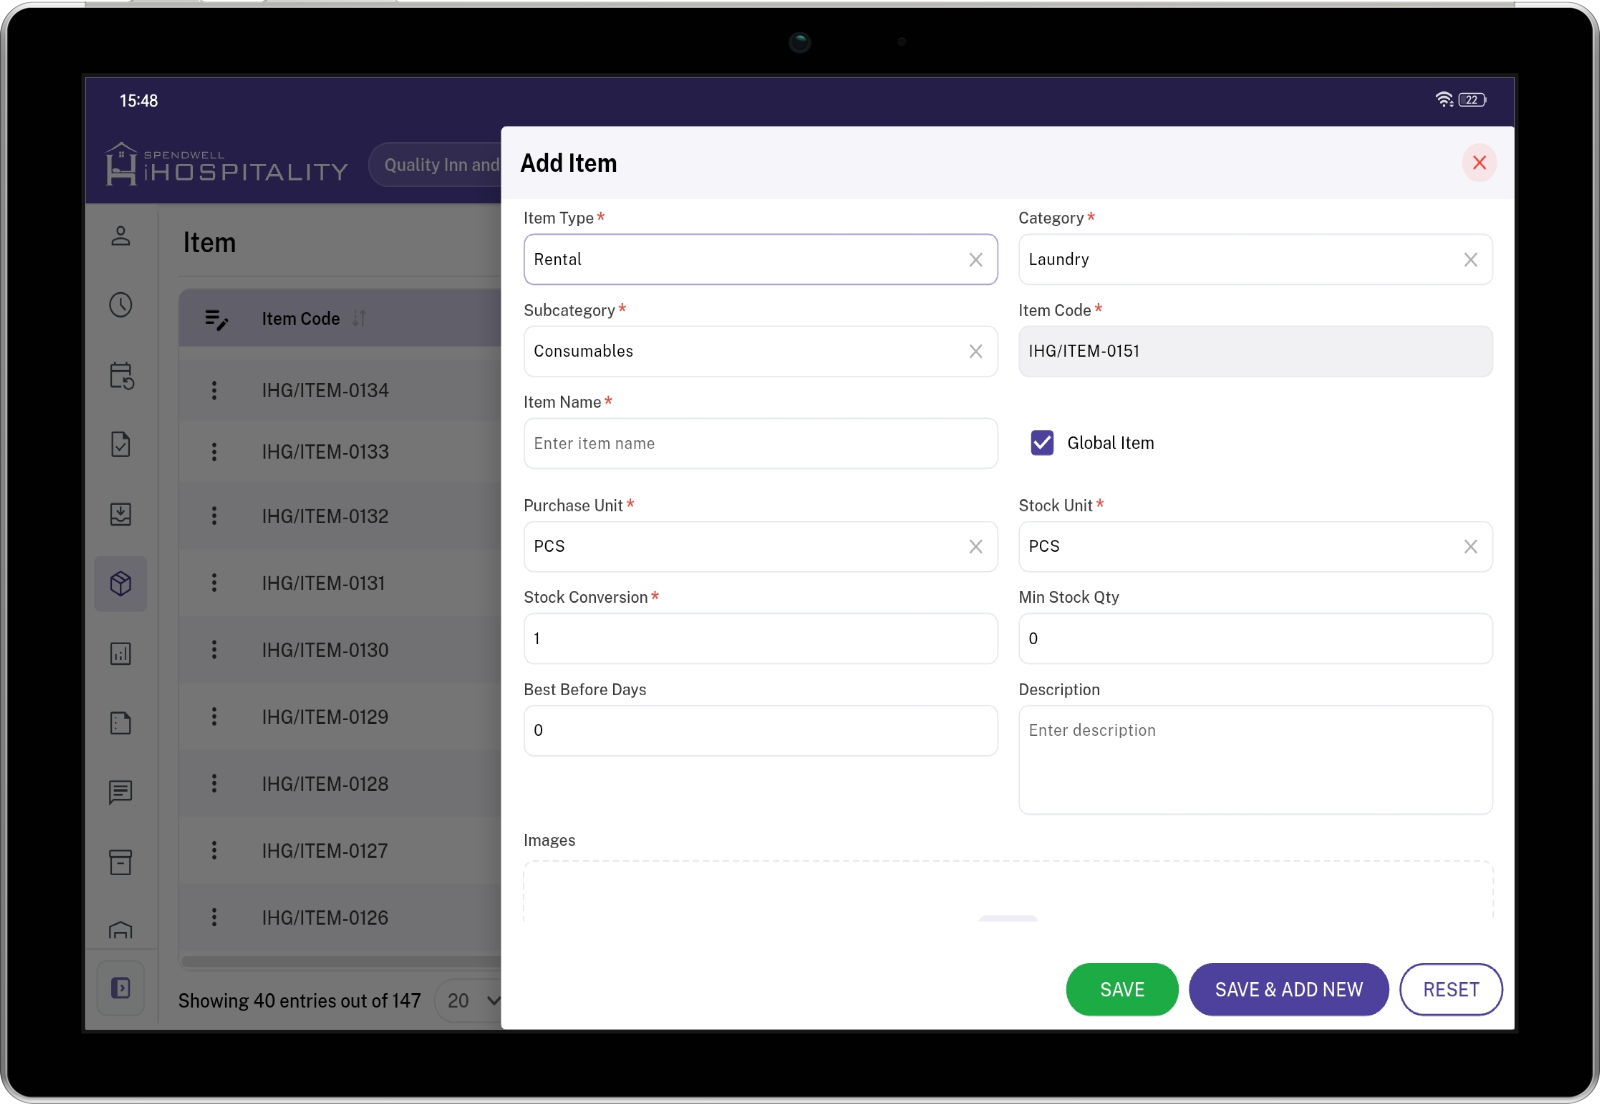Image resolution: width=1600 pixels, height=1104 pixels.
Task: Open the archive box sidebar icon
Action: [121, 862]
